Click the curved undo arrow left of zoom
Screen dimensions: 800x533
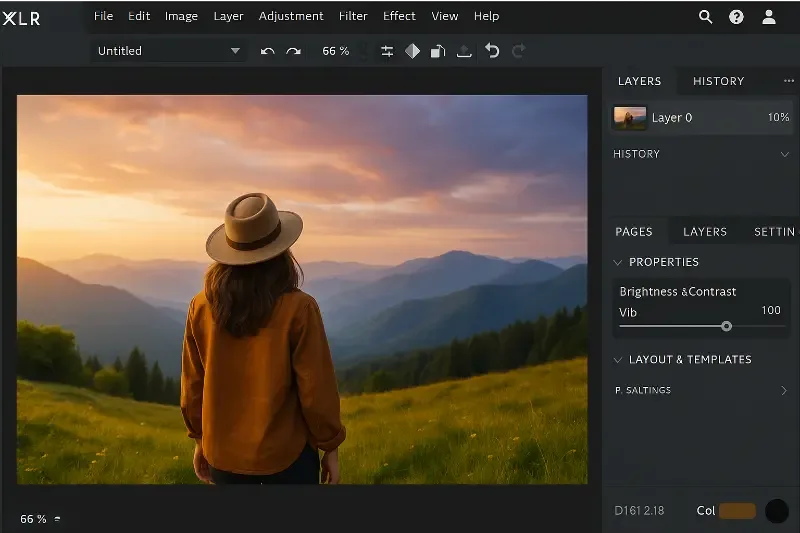tap(267, 51)
